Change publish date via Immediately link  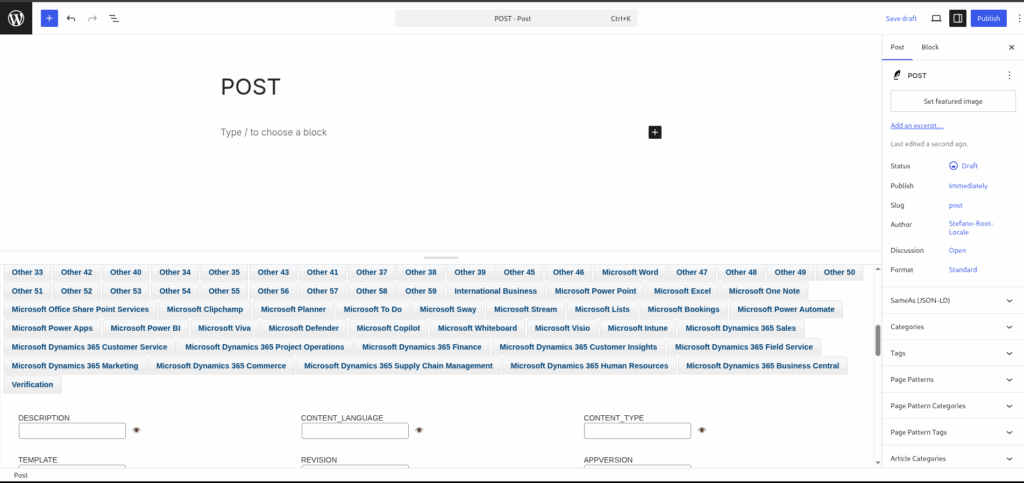968,185
